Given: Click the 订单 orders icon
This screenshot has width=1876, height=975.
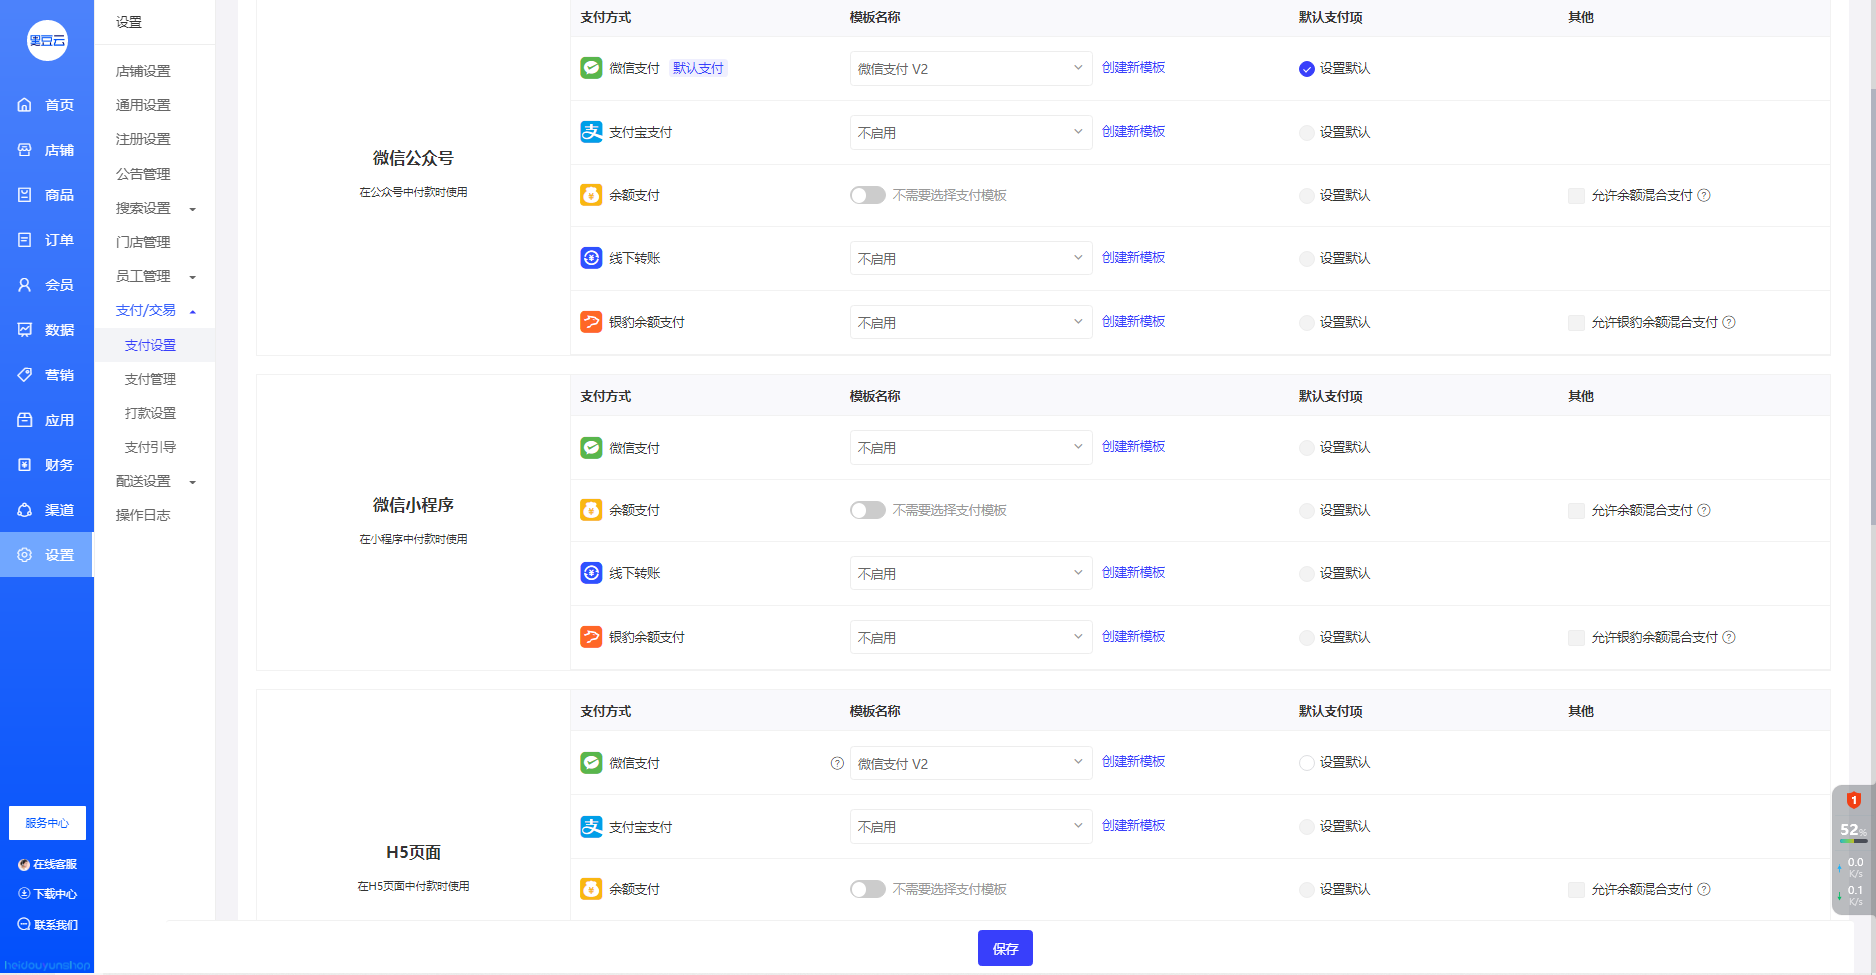Looking at the screenshot, I should click(x=25, y=240).
